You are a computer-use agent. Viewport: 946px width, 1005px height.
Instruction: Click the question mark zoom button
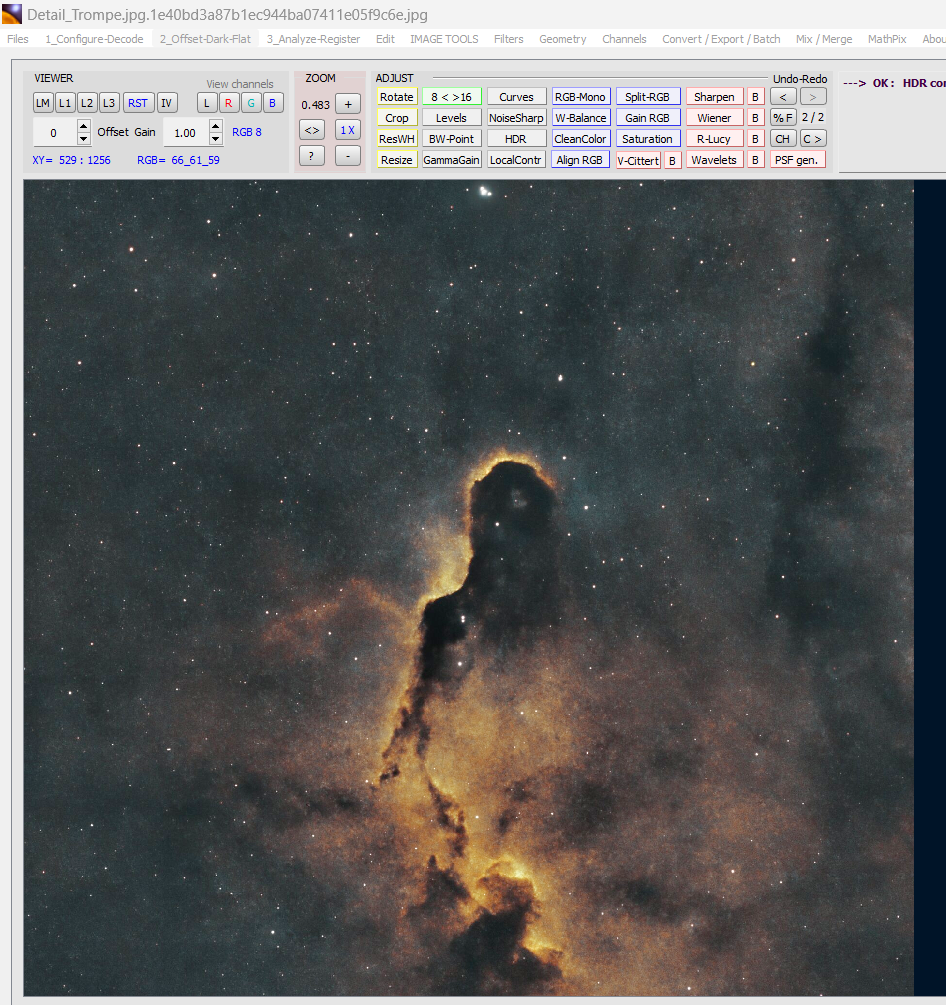[311, 155]
